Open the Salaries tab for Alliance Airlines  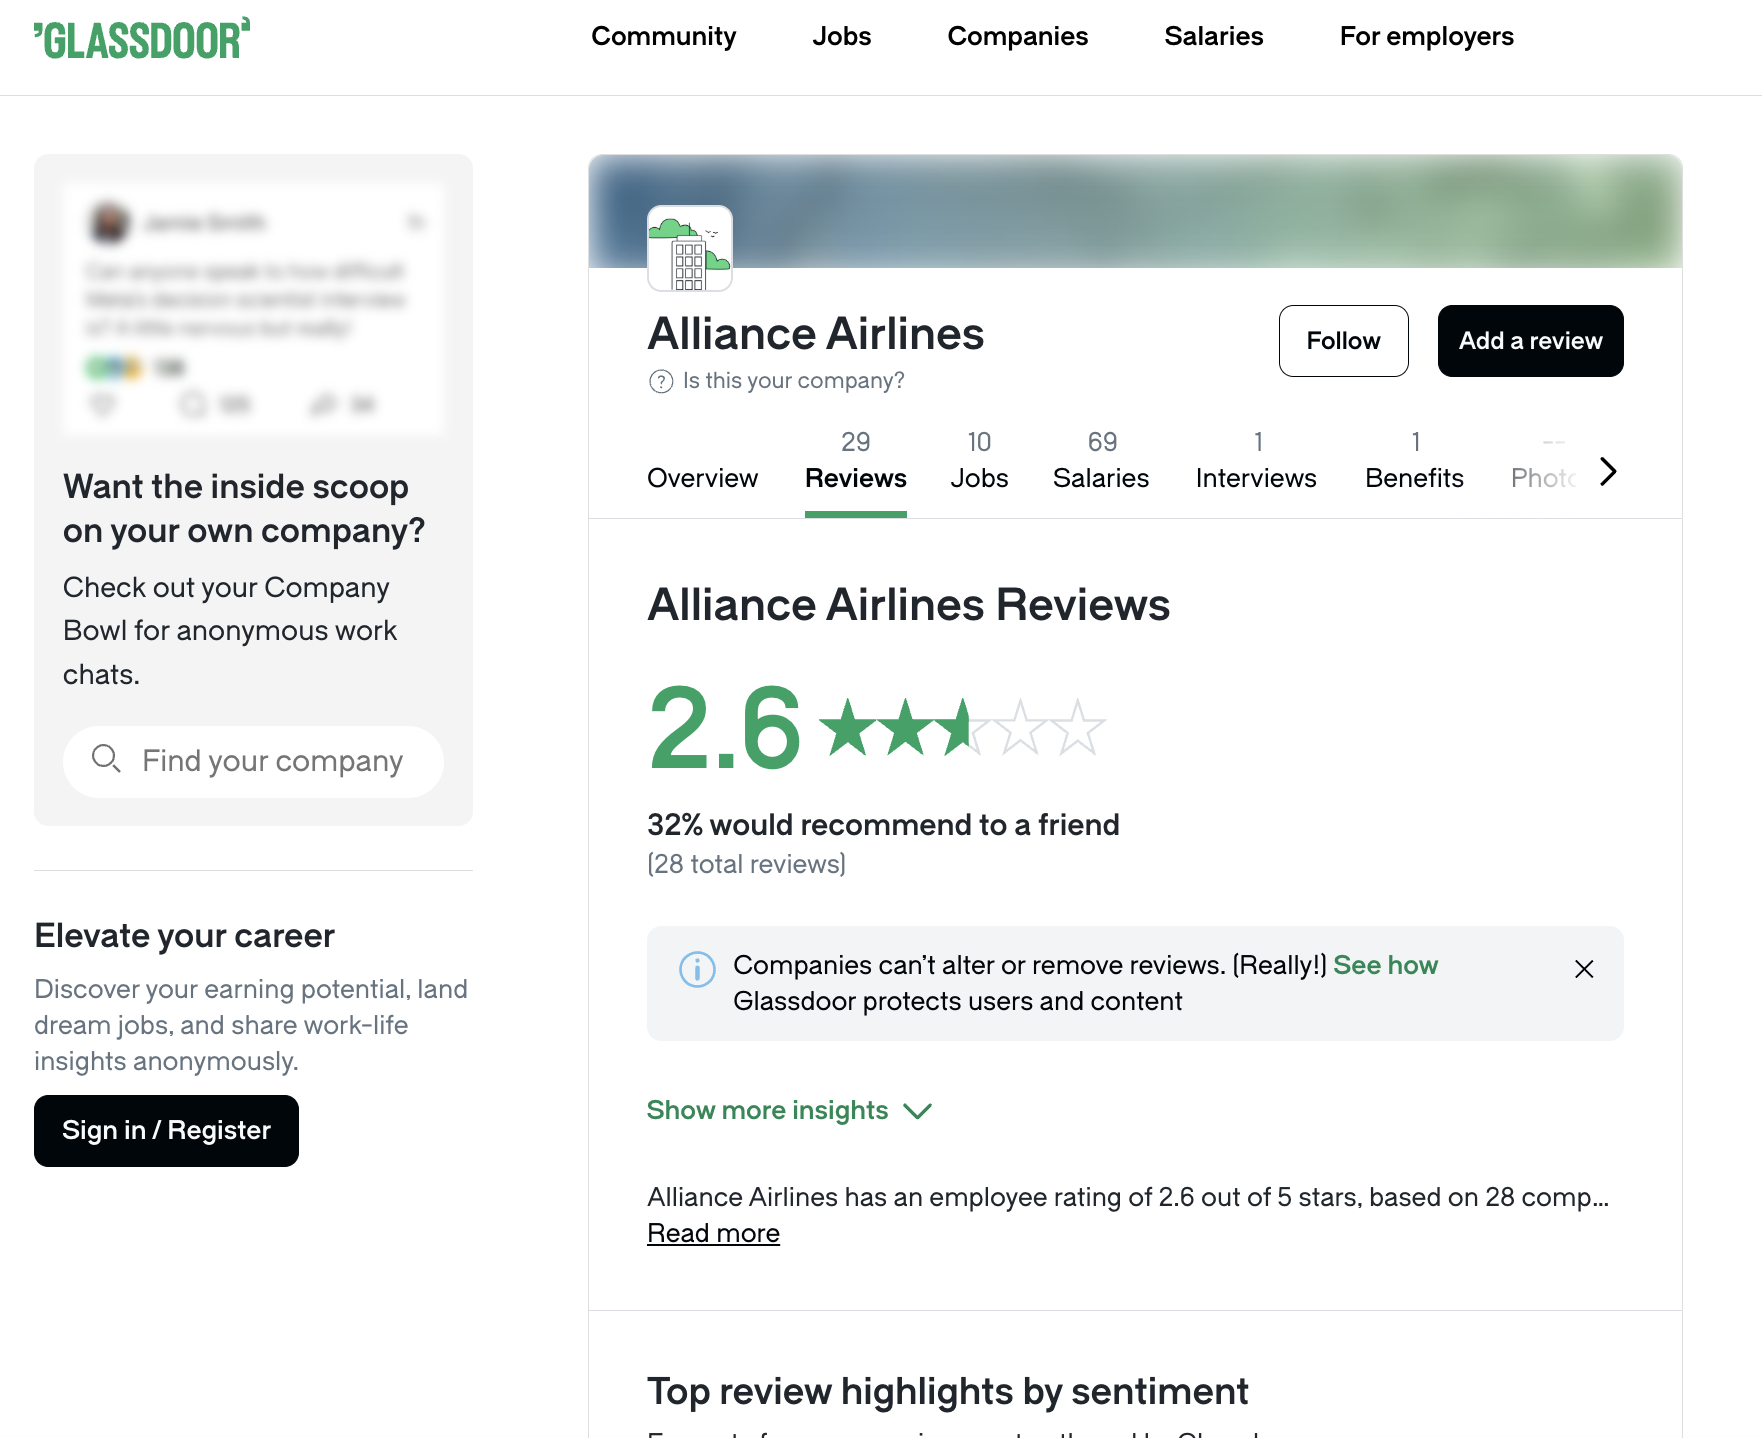coord(1101,462)
